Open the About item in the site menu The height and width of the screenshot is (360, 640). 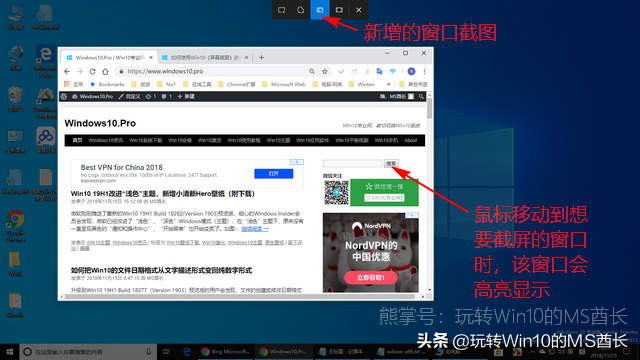[411, 140]
